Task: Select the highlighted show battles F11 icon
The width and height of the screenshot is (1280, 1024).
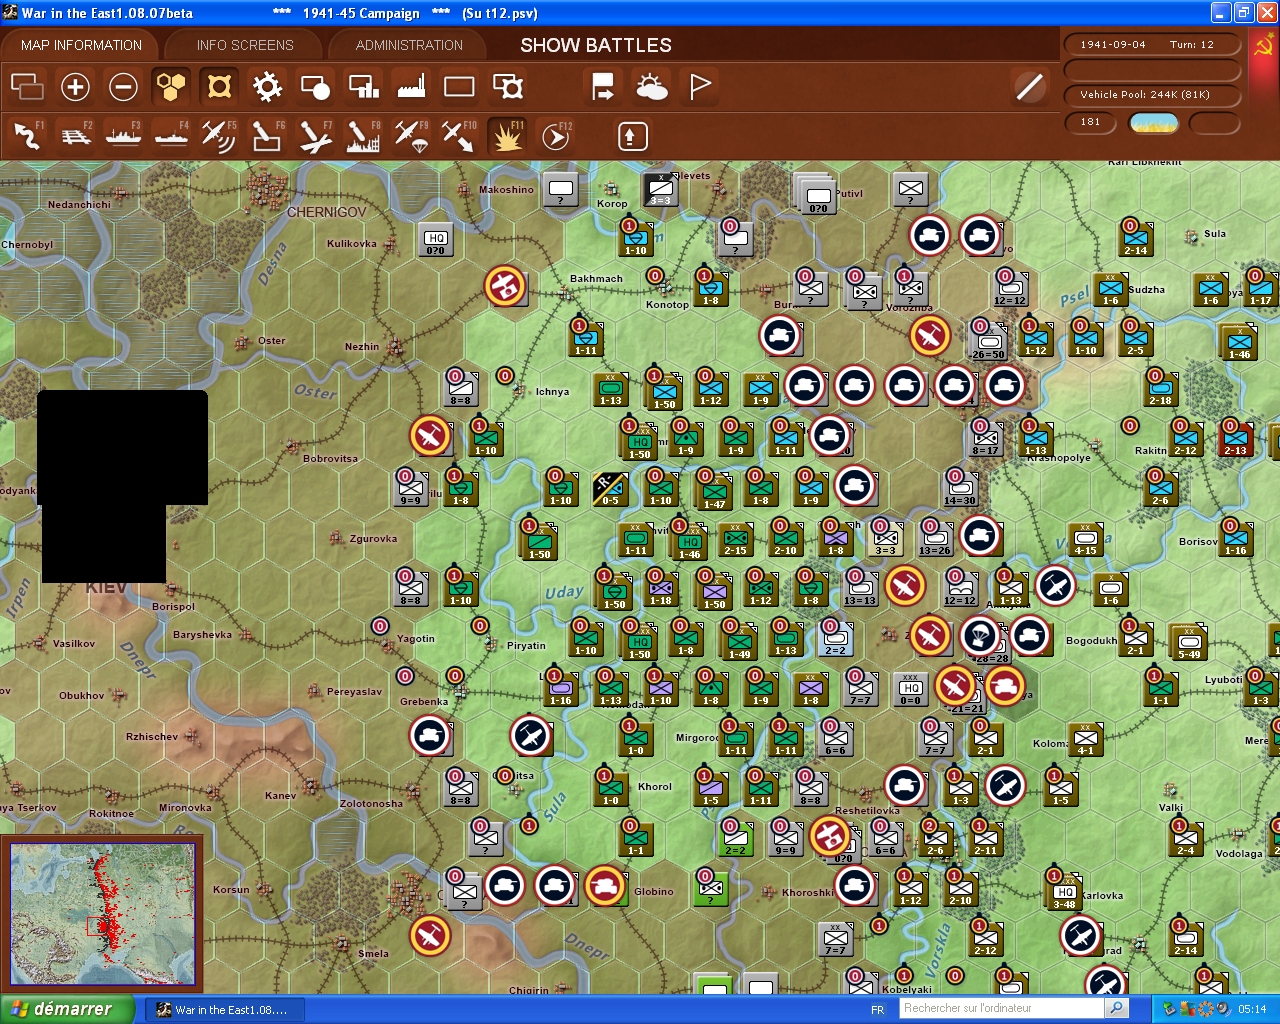Action: click(506, 135)
